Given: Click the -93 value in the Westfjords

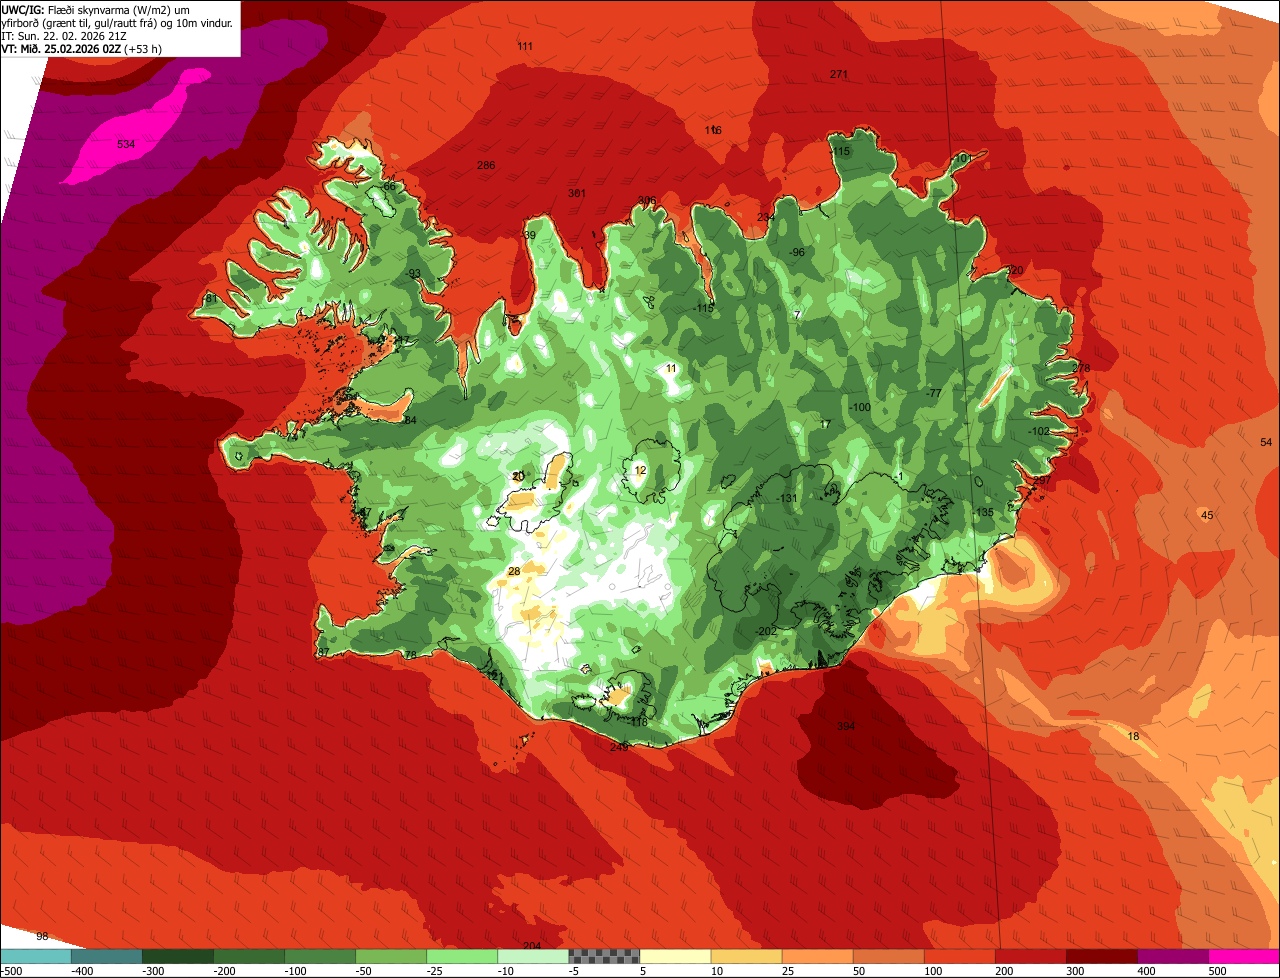Looking at the screenshot, I should click(413, 274).
